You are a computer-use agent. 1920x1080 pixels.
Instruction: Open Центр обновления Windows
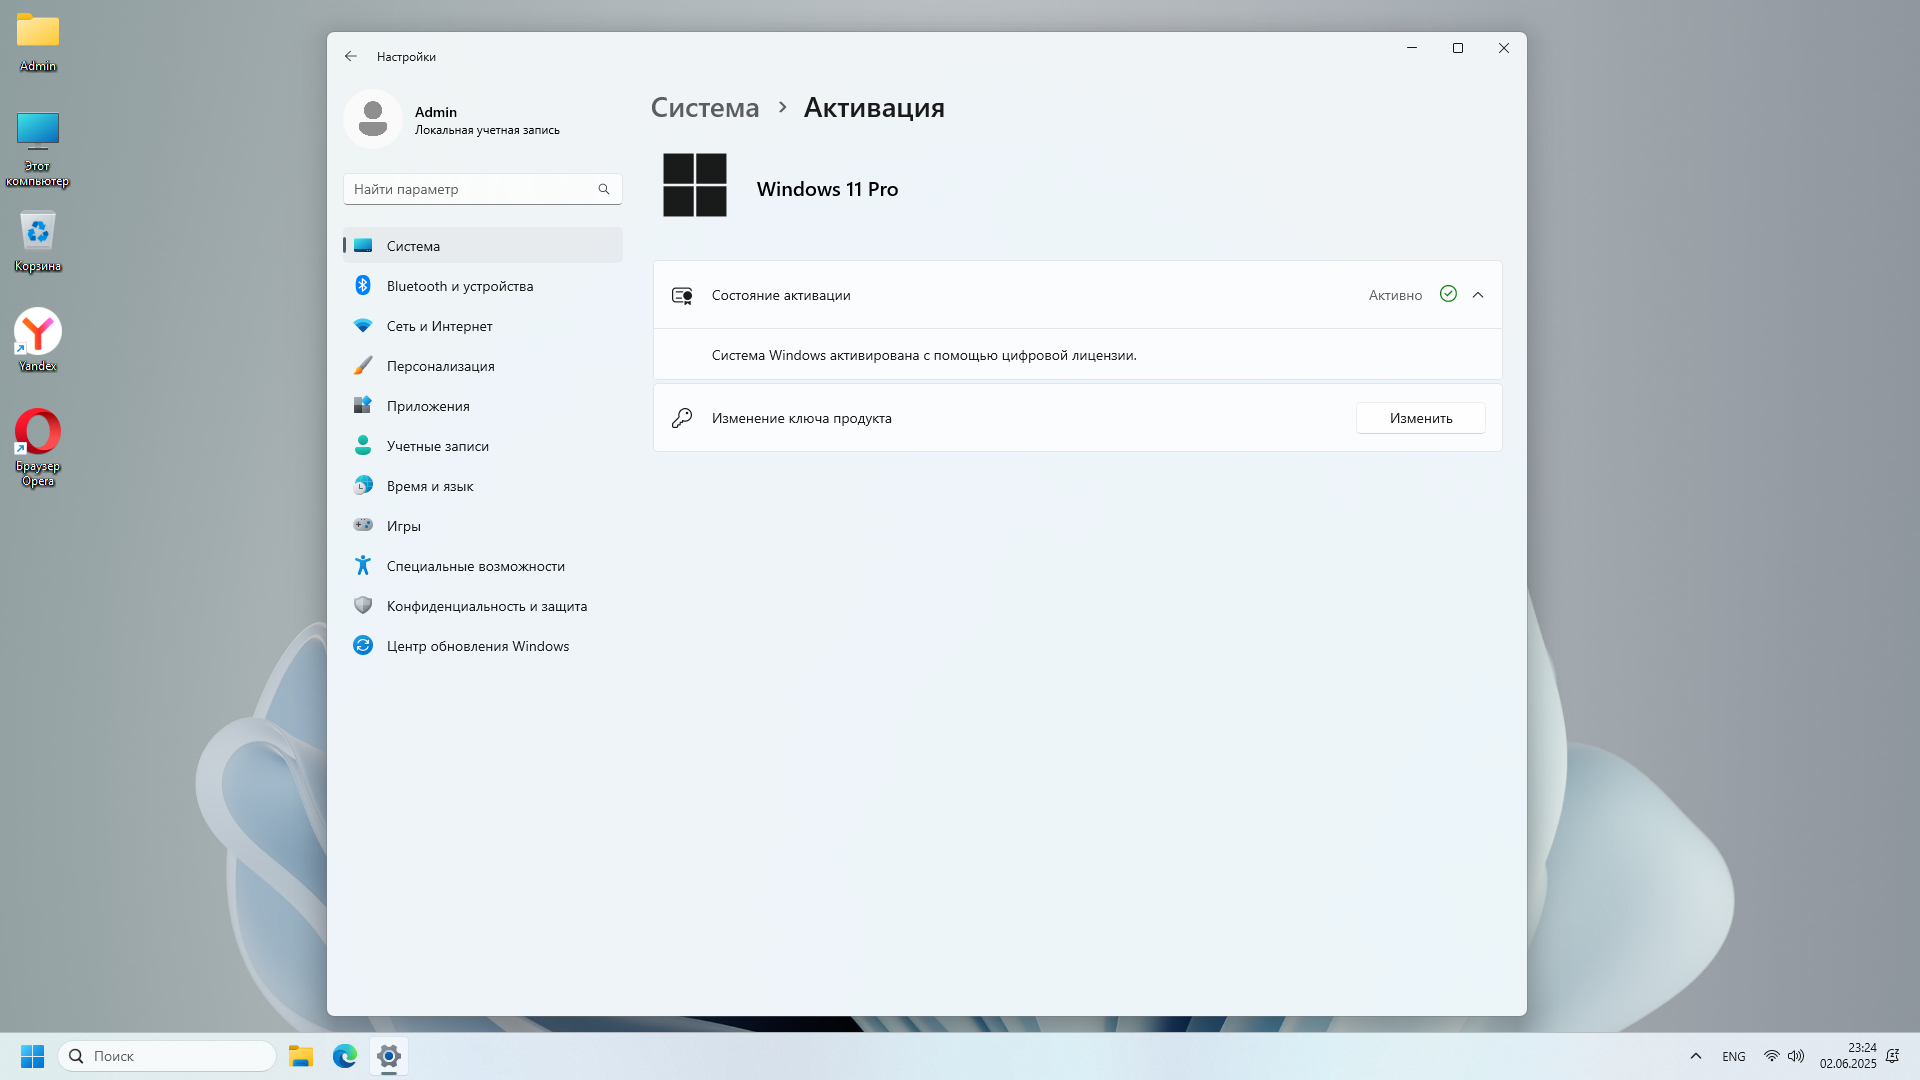point(478,646)
